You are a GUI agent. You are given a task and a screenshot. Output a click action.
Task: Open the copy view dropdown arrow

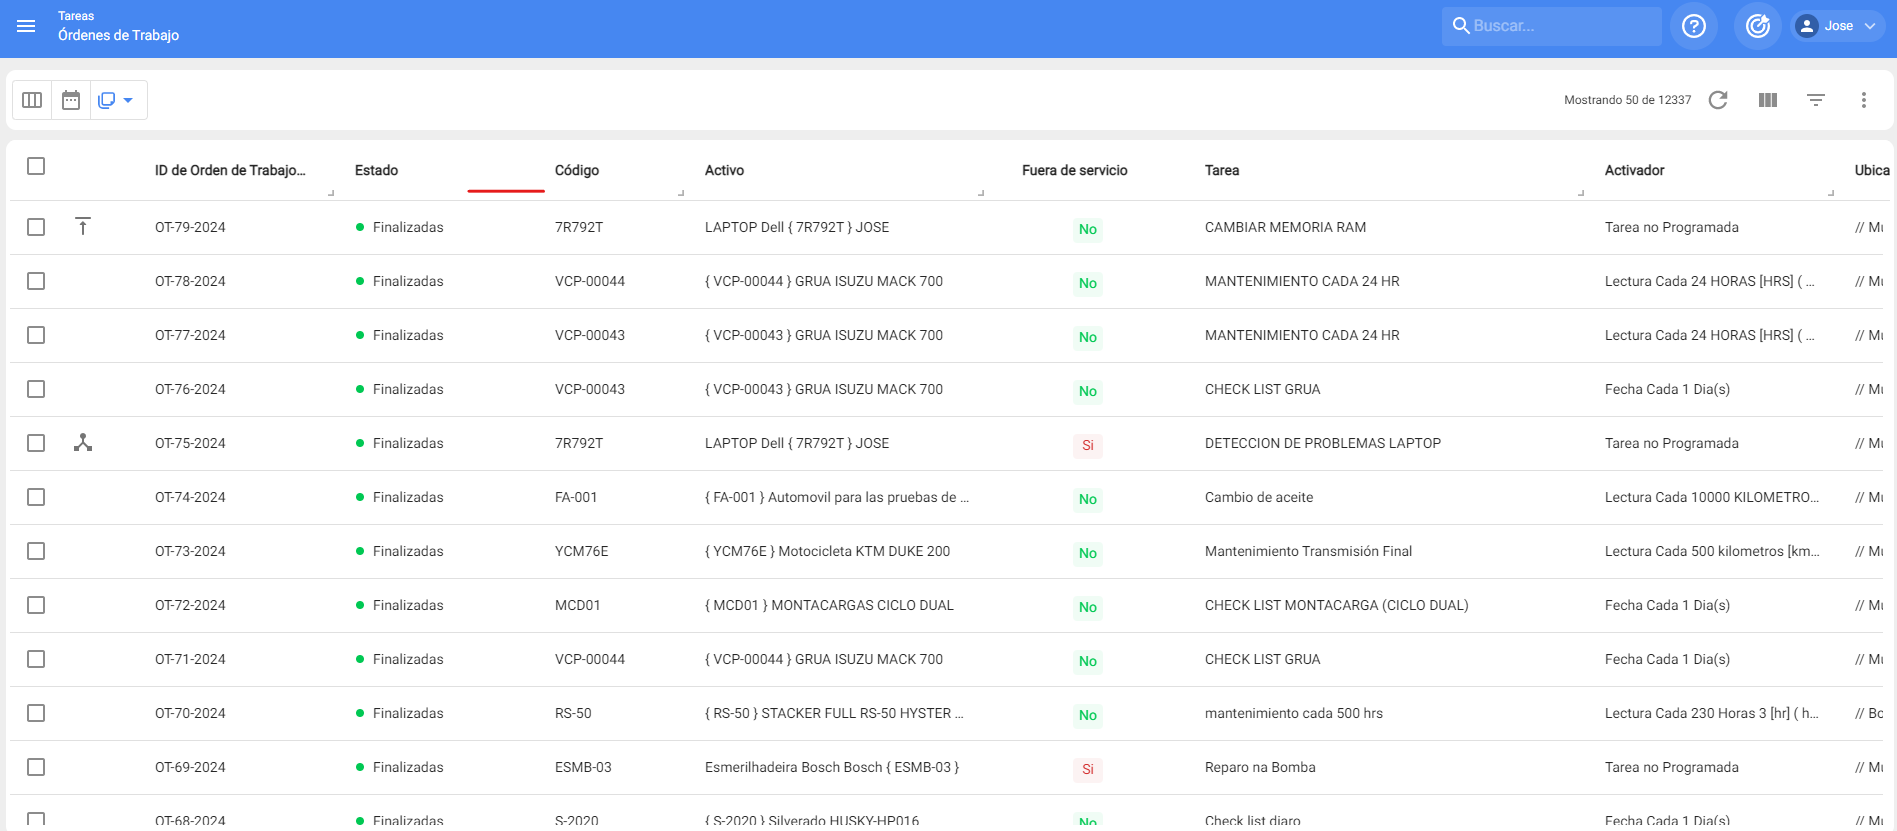128,100
